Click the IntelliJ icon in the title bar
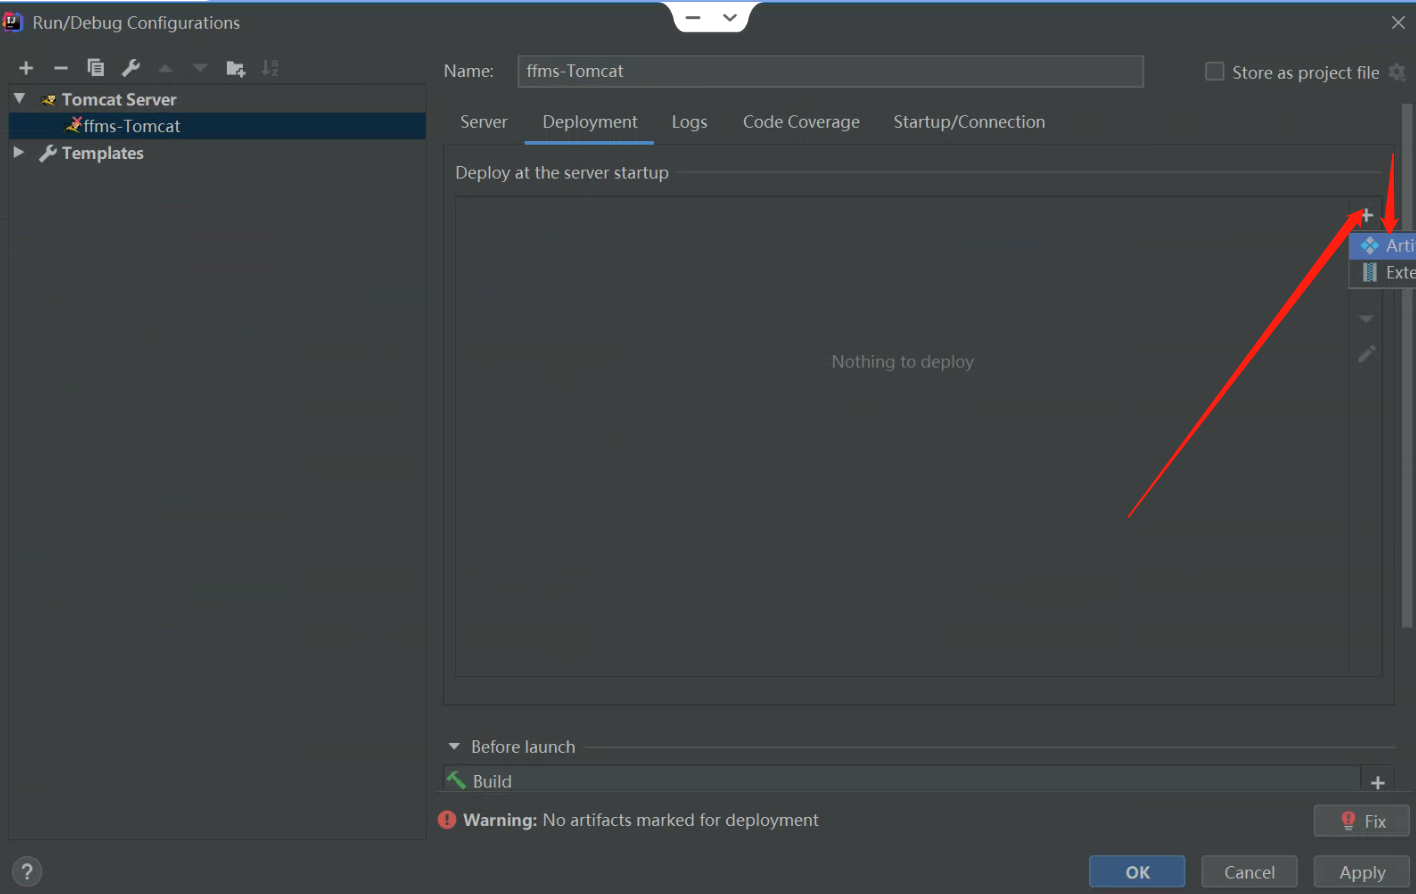 [x=13, y=22]
